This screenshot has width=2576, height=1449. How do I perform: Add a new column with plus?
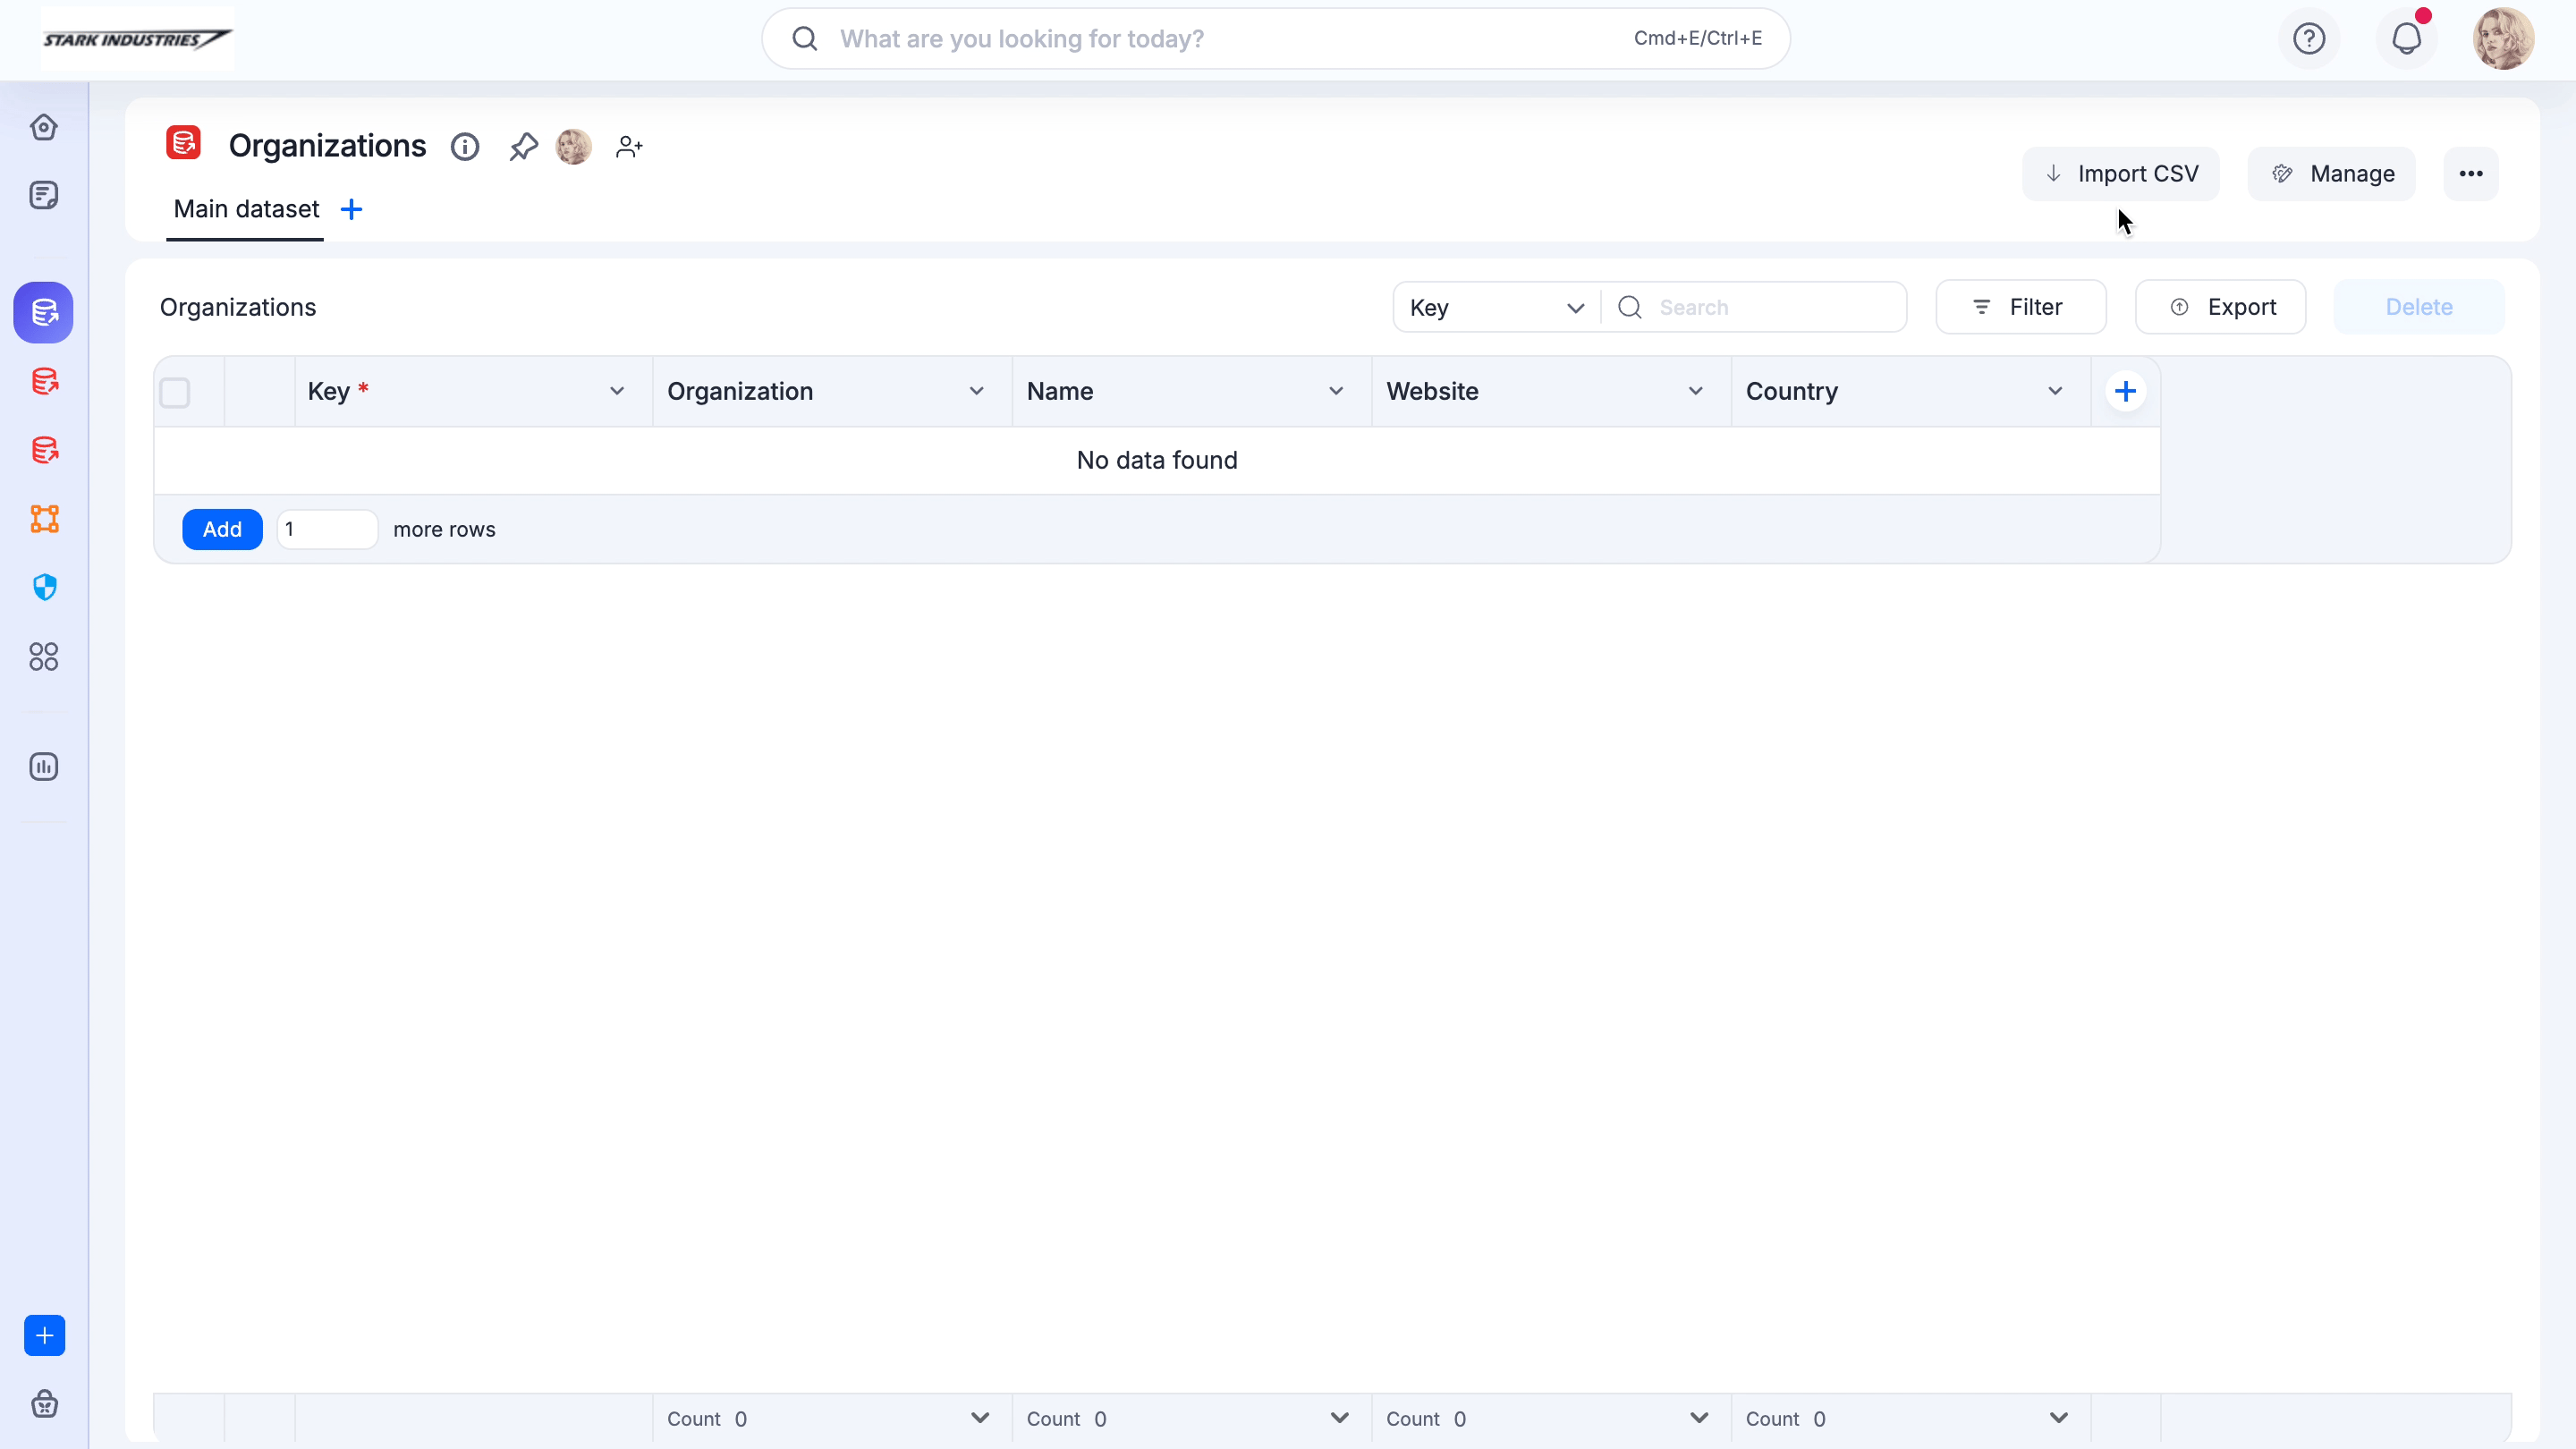tap(2125, 391)
